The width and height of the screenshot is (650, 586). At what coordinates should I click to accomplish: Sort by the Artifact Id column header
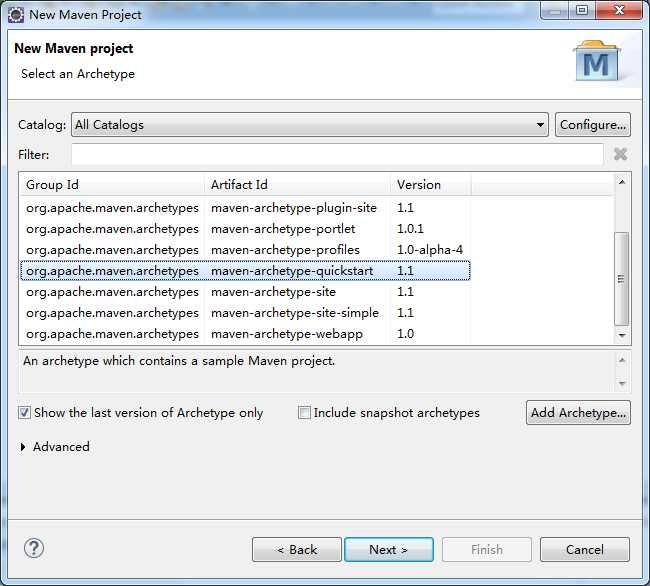297,184
